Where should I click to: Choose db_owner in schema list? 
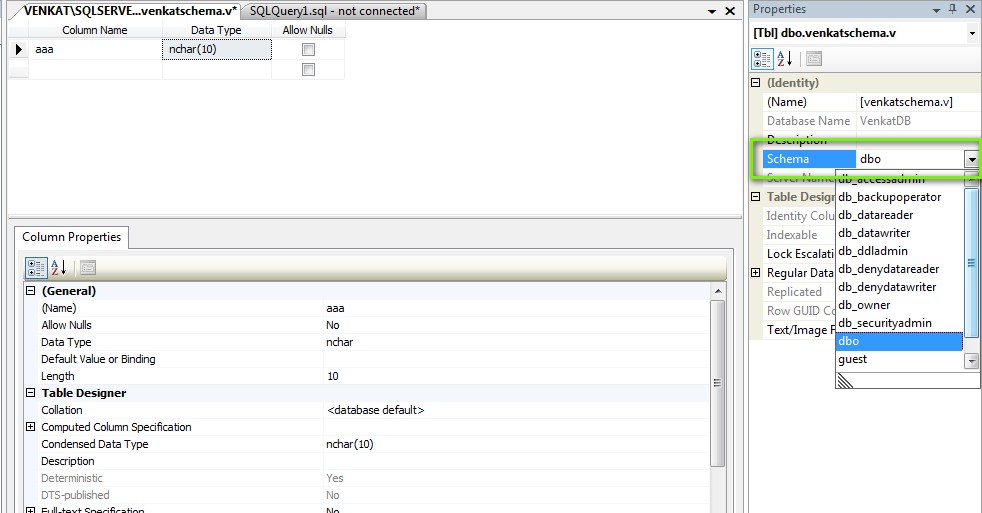tap(899, 305)
